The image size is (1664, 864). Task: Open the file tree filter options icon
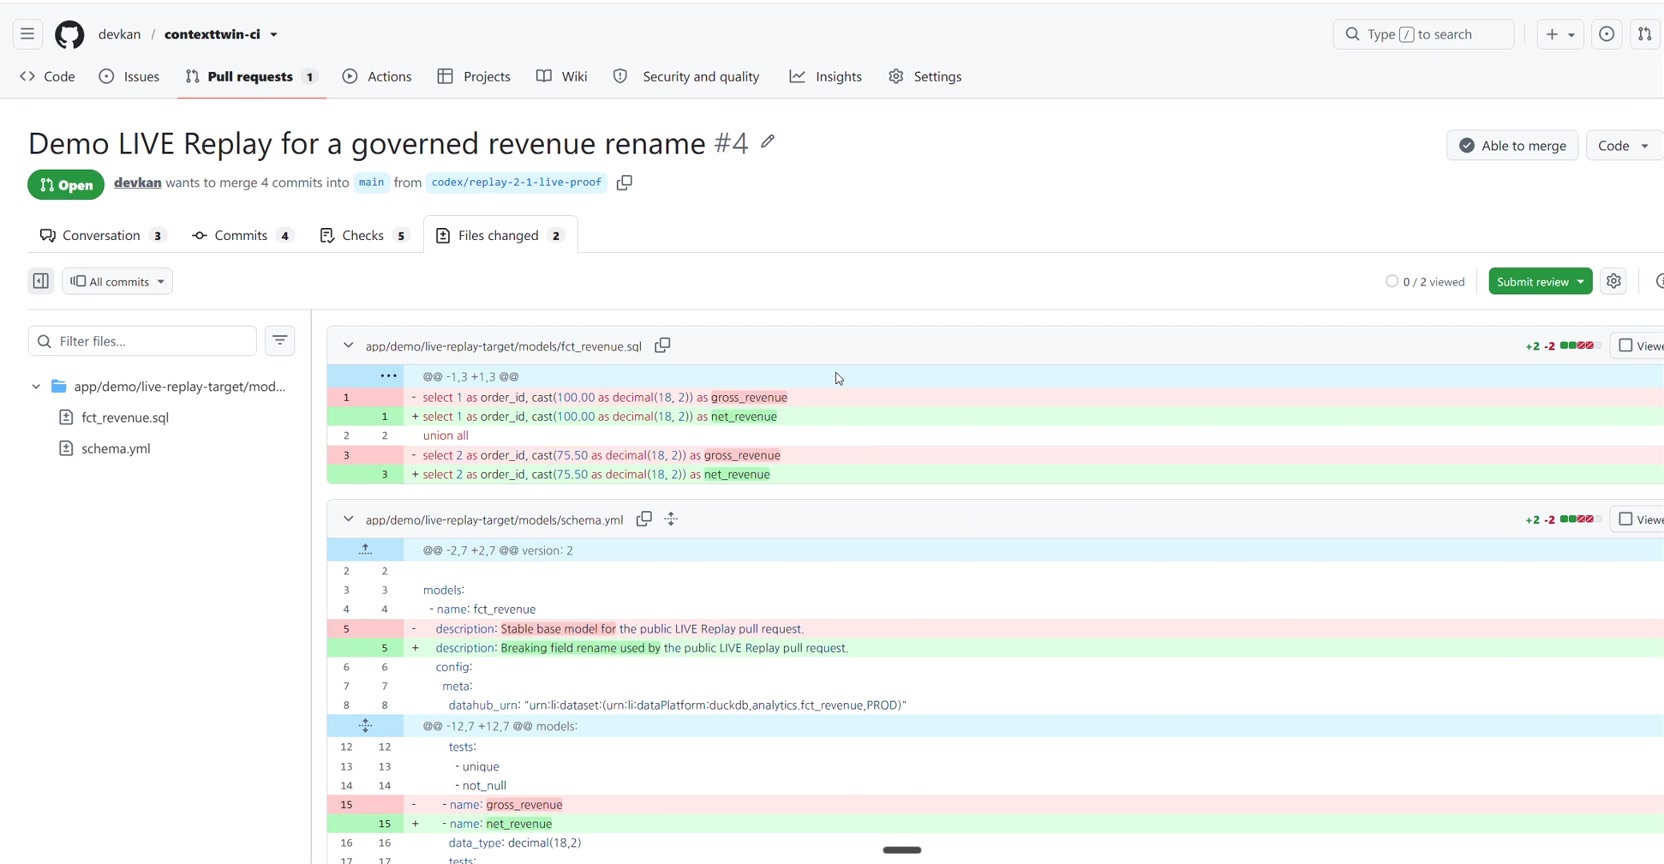tap(280, 341)
